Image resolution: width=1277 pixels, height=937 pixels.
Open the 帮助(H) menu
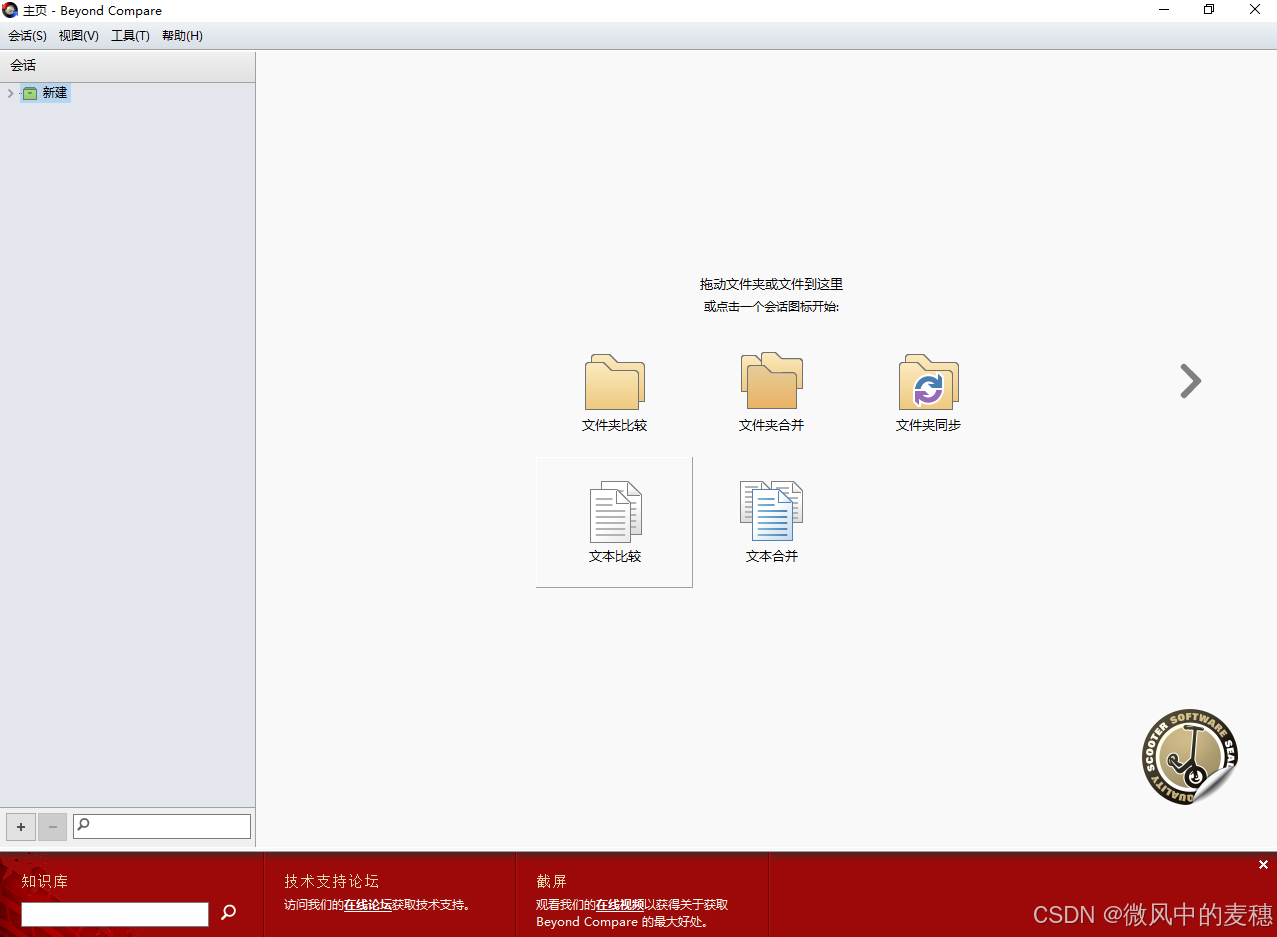(x=182, y=36)
